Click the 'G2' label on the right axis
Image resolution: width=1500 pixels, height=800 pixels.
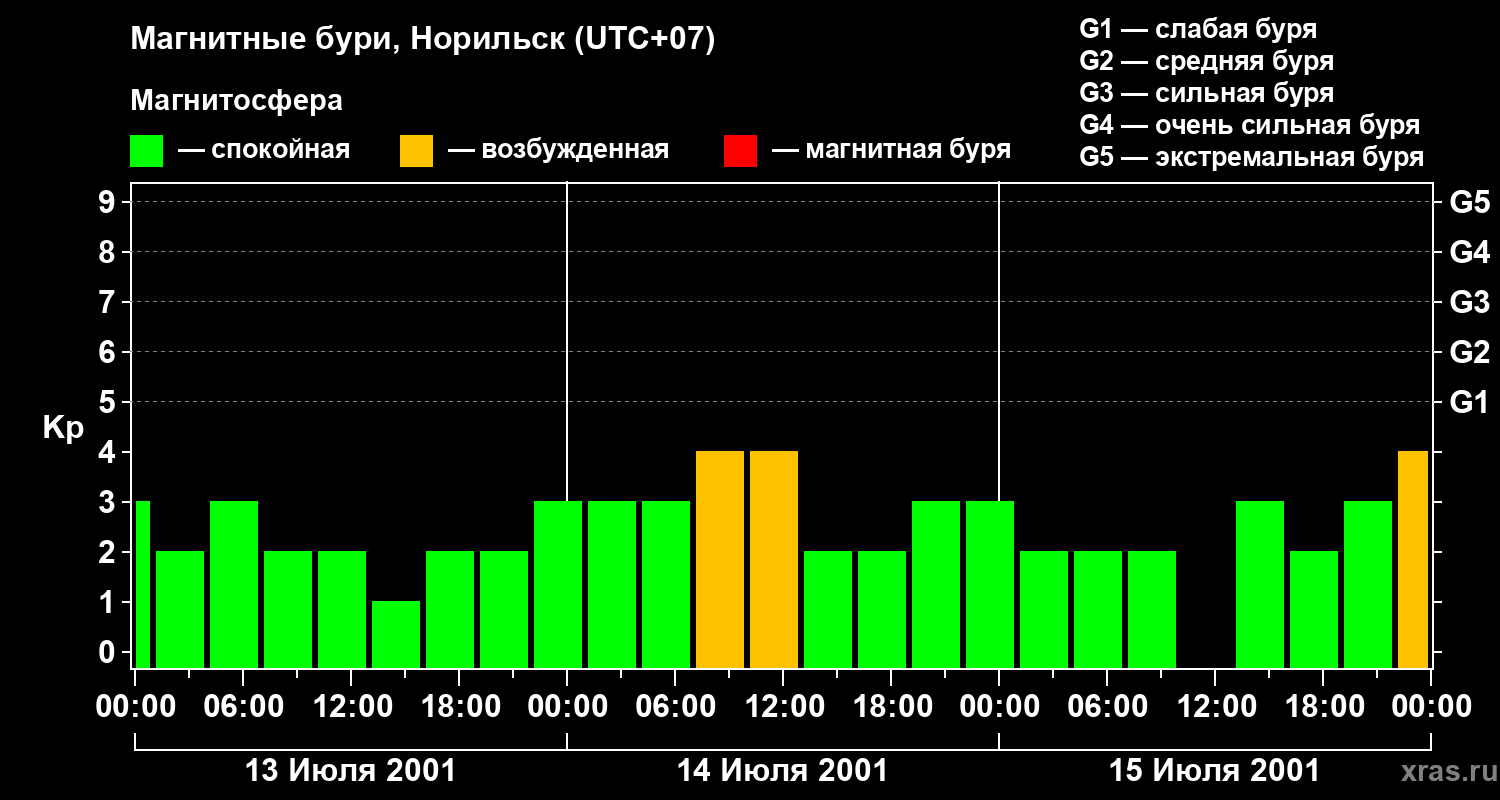point(1469,352)
